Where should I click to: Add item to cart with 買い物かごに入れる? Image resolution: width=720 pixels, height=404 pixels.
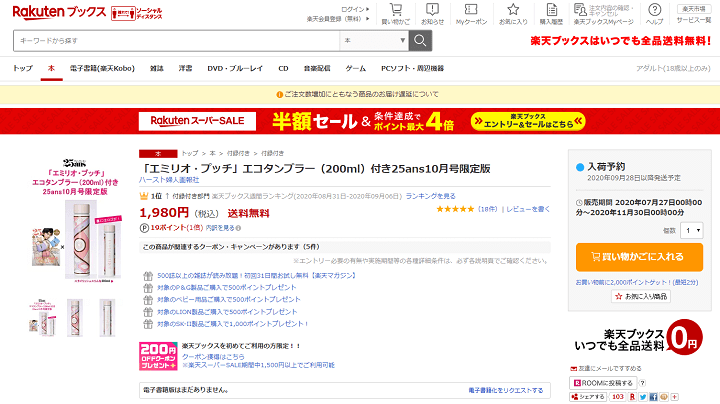(639, 257)
